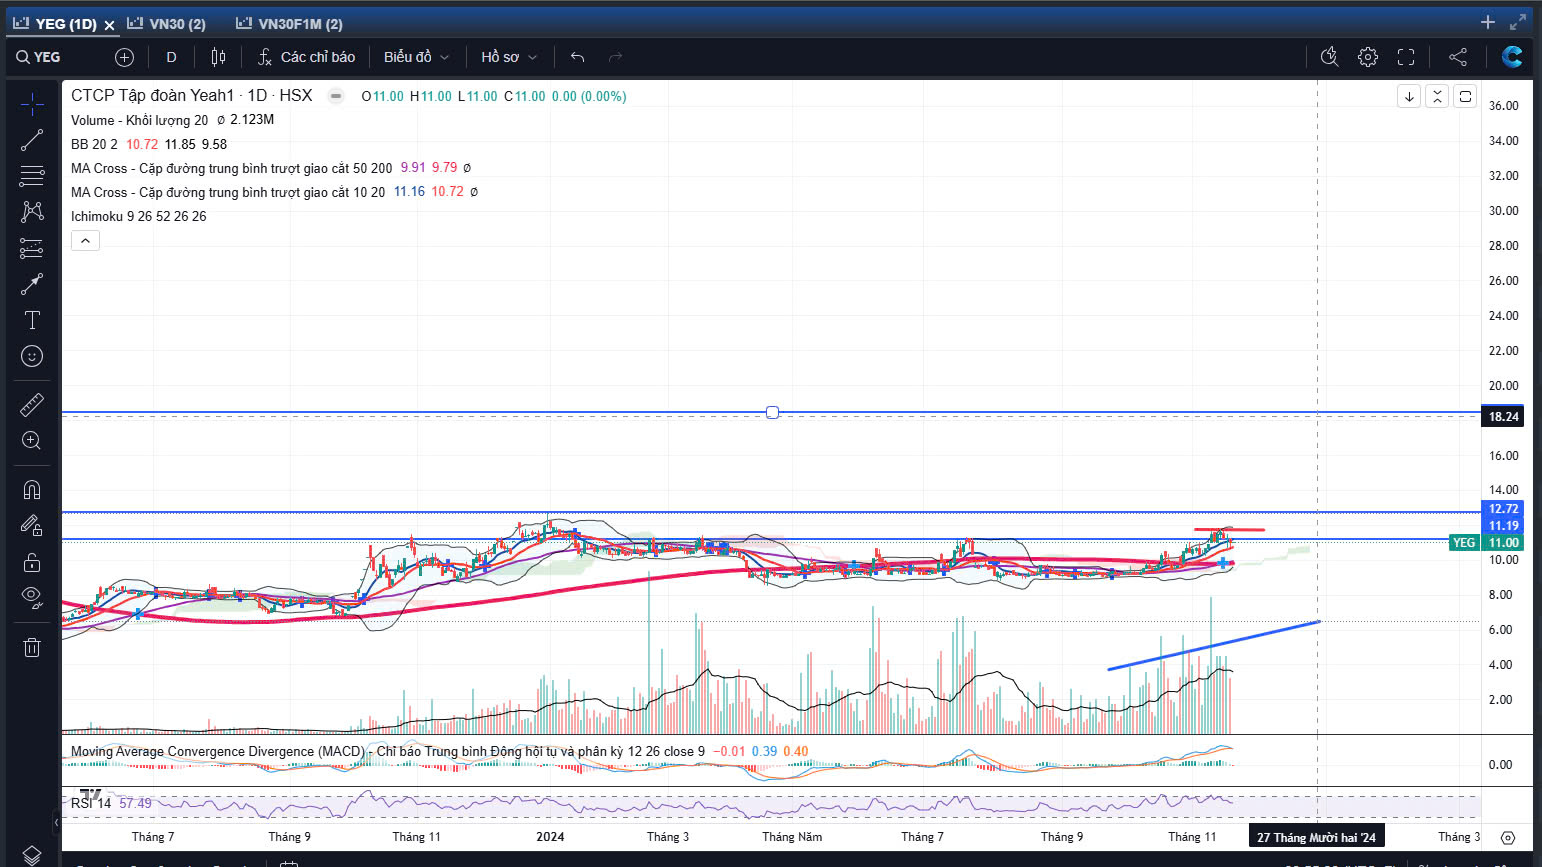Click the compare add symbol plus icon

pyautogui.click(x=124, y=57)
